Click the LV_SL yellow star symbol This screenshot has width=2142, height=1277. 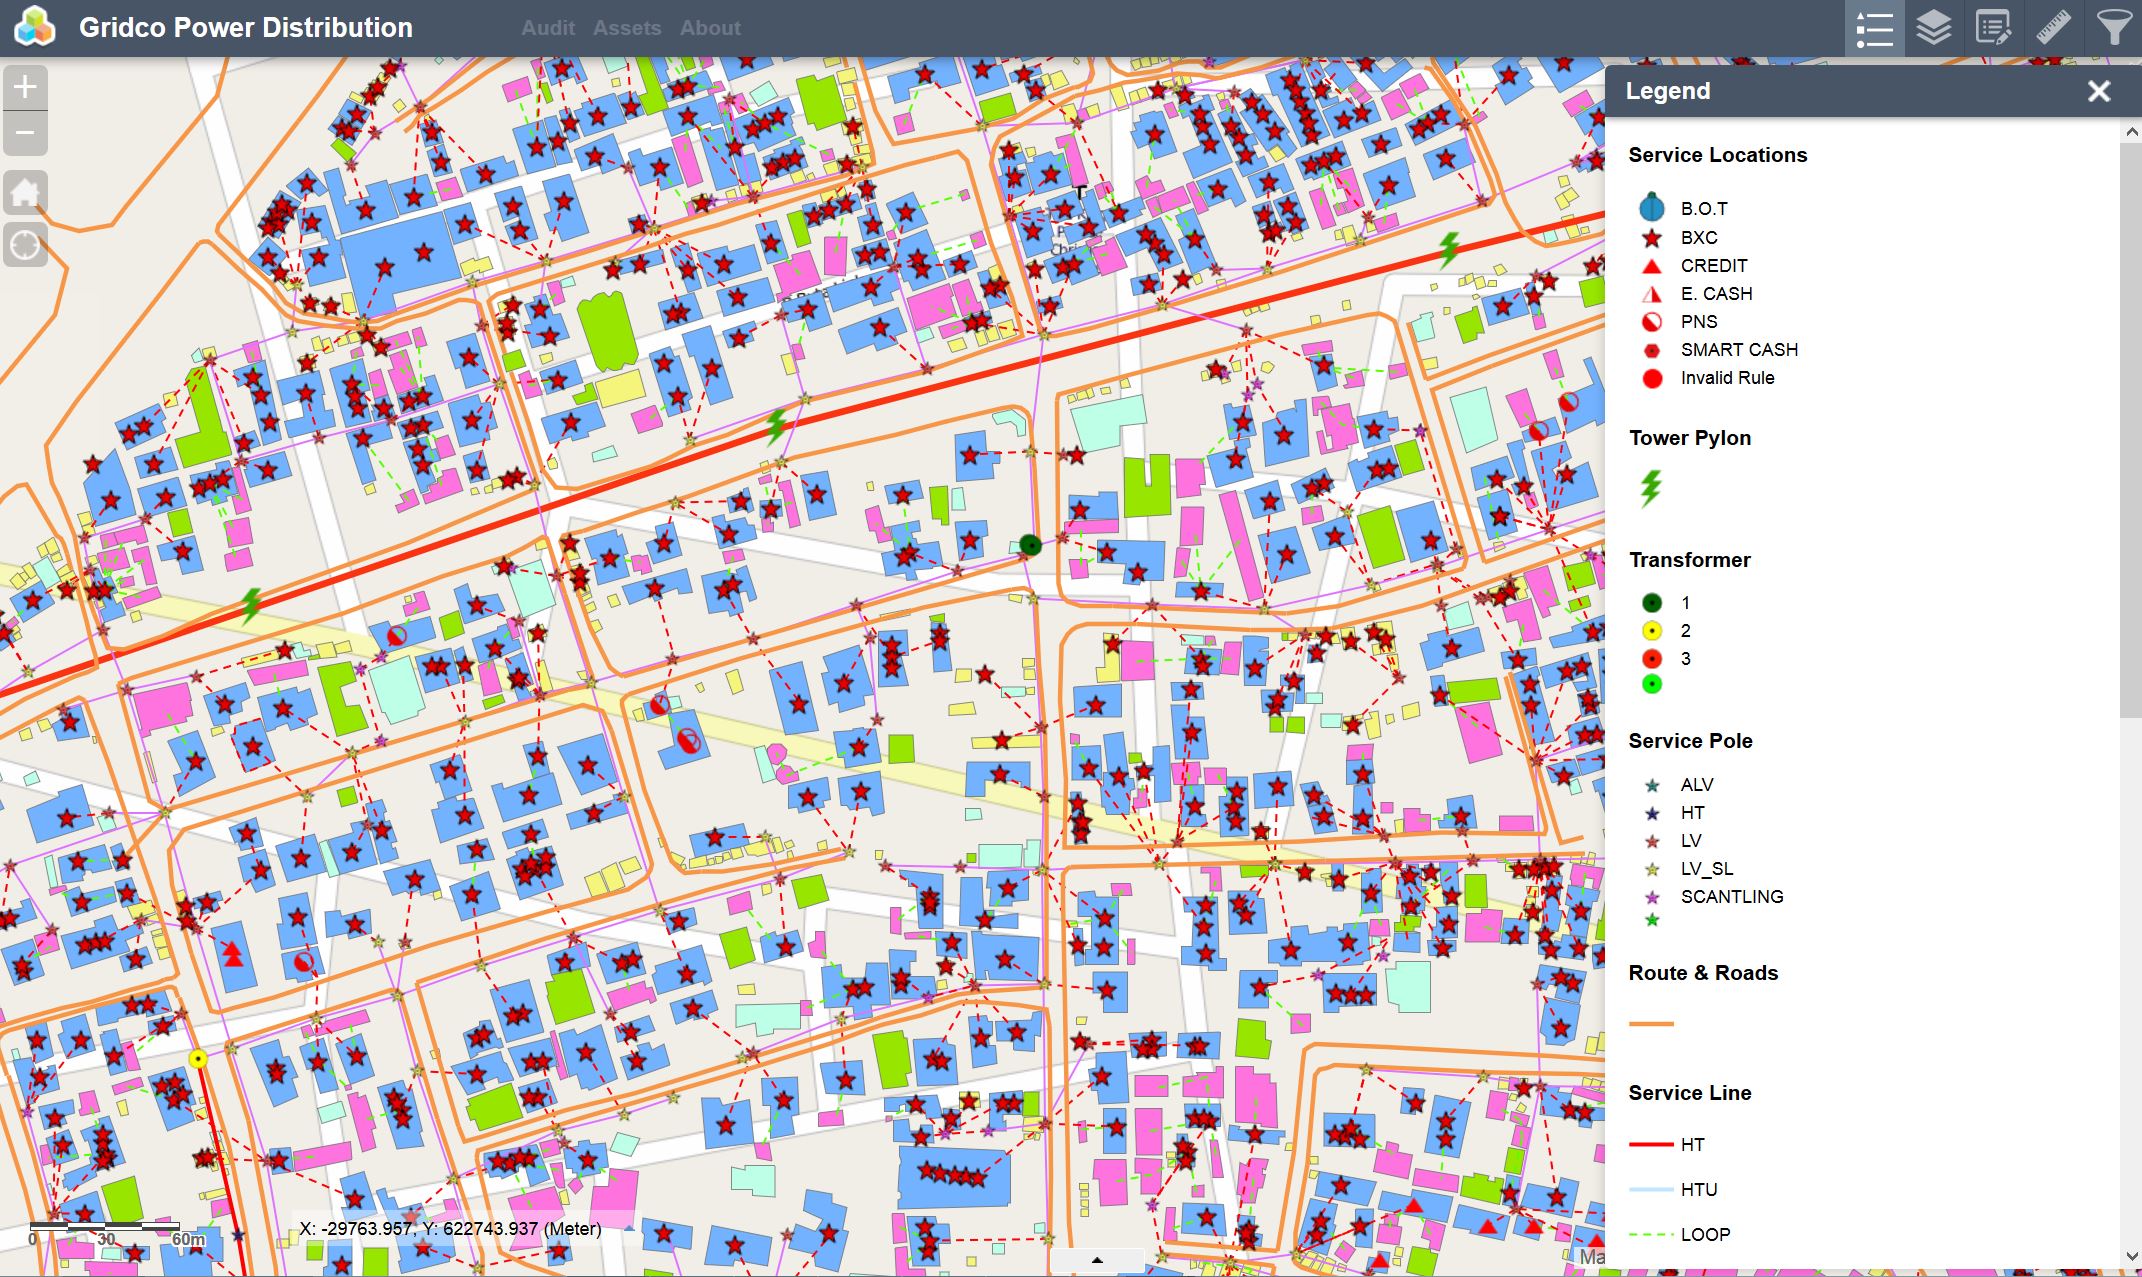point(1652,869)
